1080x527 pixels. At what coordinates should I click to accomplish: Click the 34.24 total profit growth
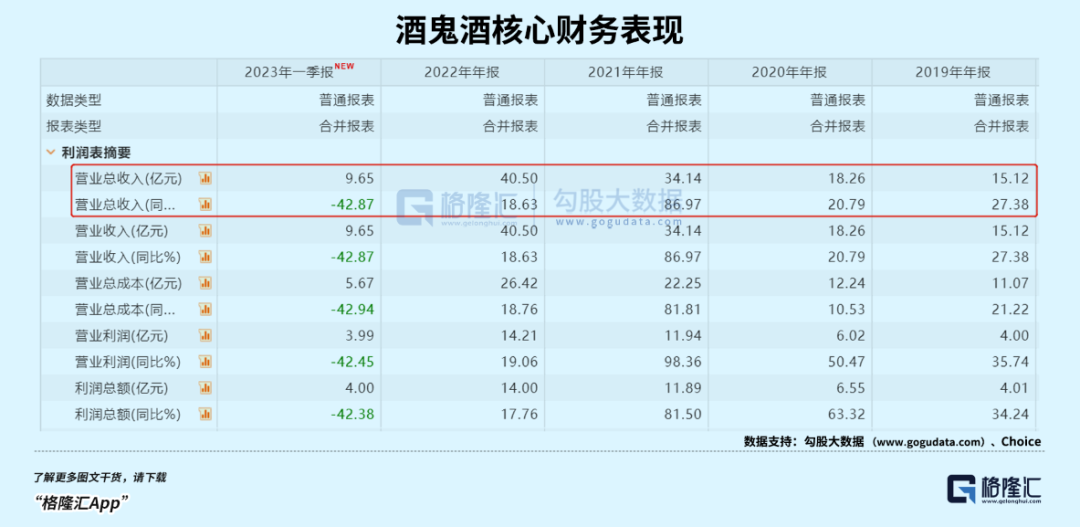coord(1012,414)
